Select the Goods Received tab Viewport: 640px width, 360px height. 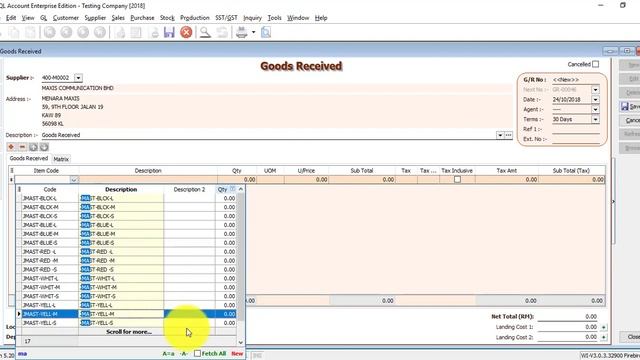tap(29, 158)
